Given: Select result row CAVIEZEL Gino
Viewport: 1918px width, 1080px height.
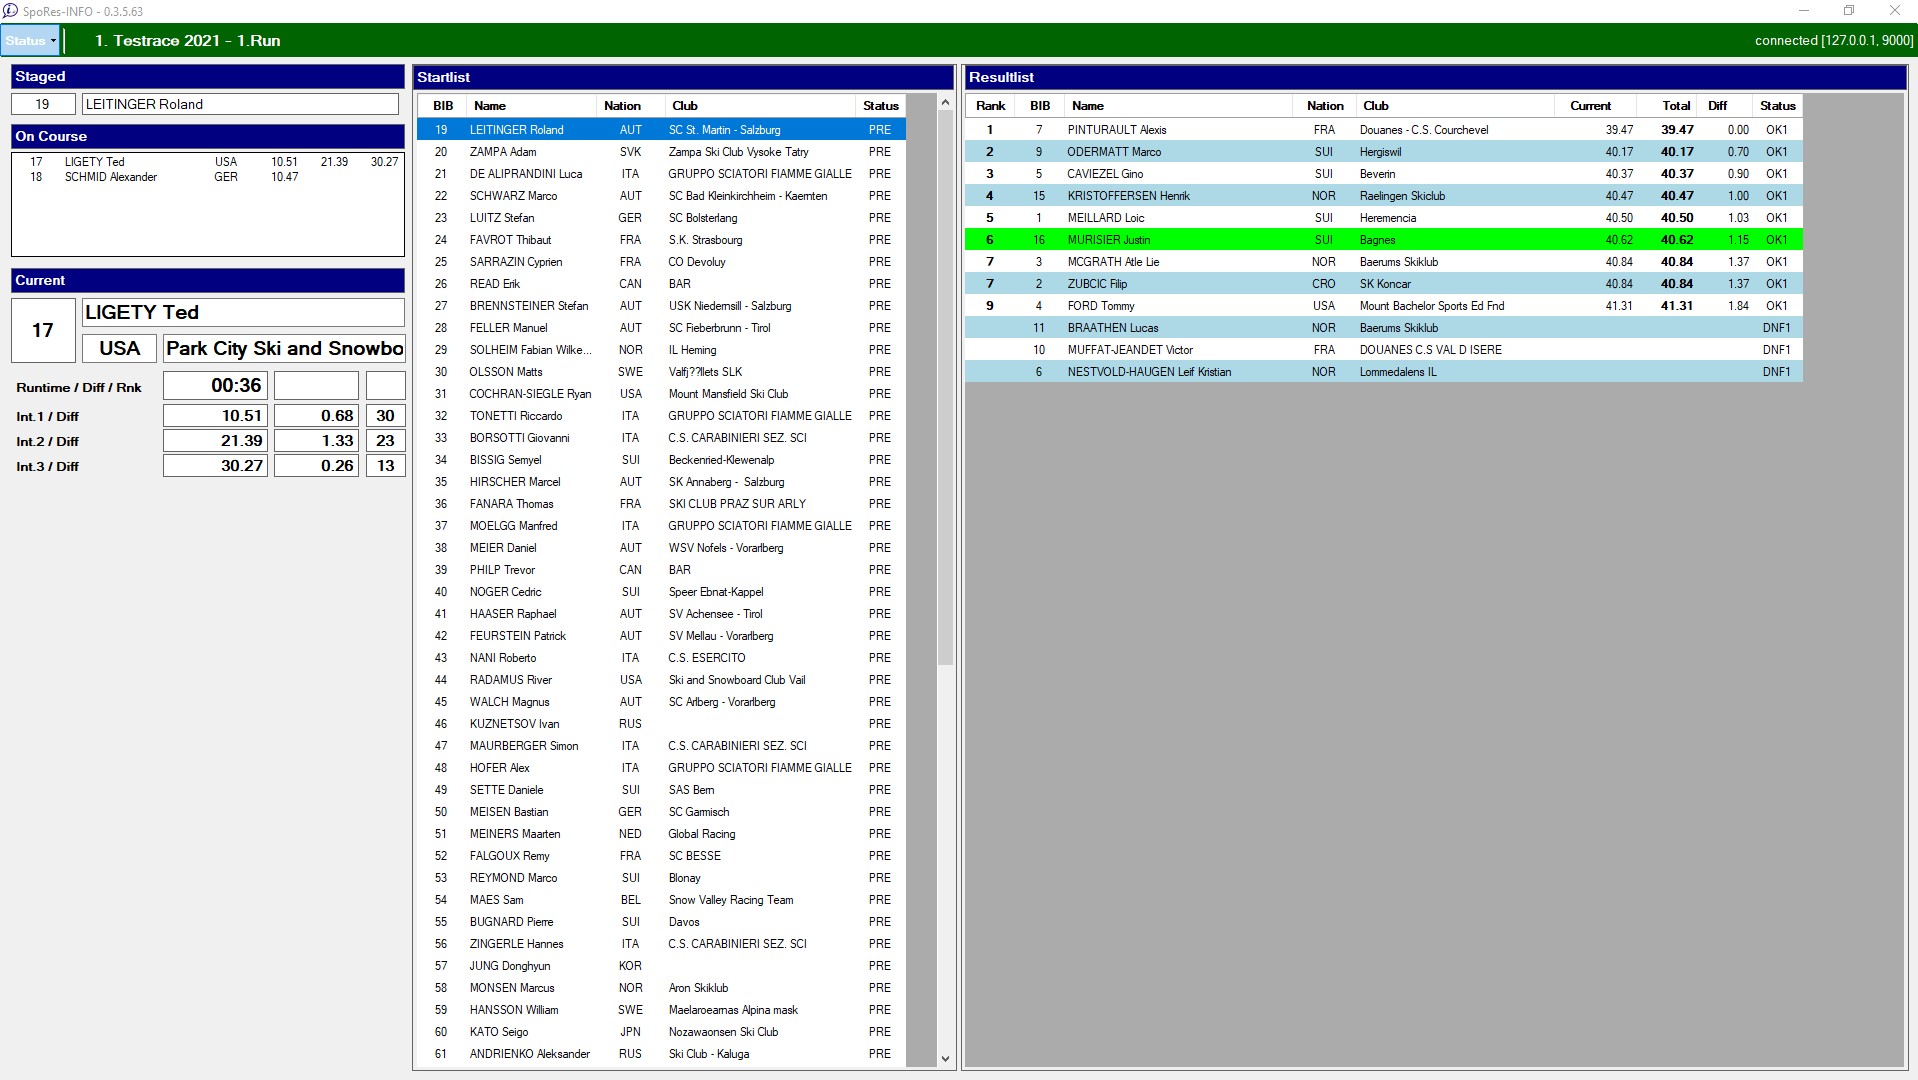Looking at the screenshot, I should [x=1384, y=174].
